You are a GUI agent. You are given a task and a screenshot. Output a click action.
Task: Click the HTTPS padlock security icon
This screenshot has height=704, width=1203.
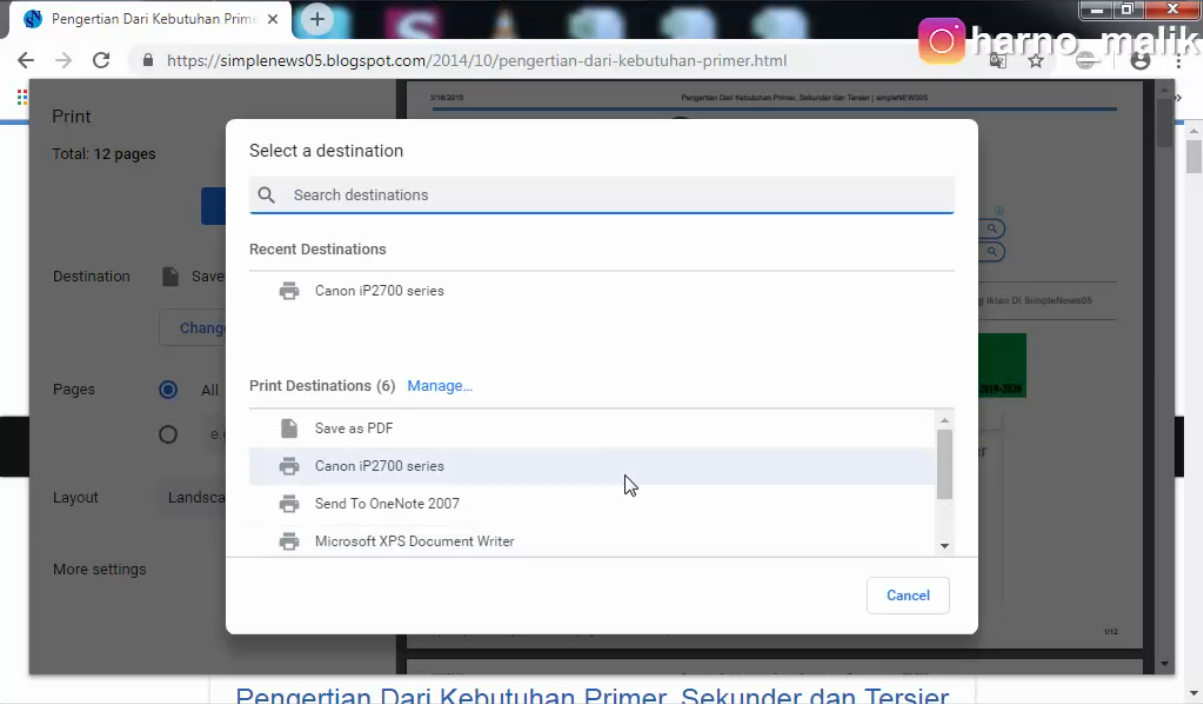point(146,60)
